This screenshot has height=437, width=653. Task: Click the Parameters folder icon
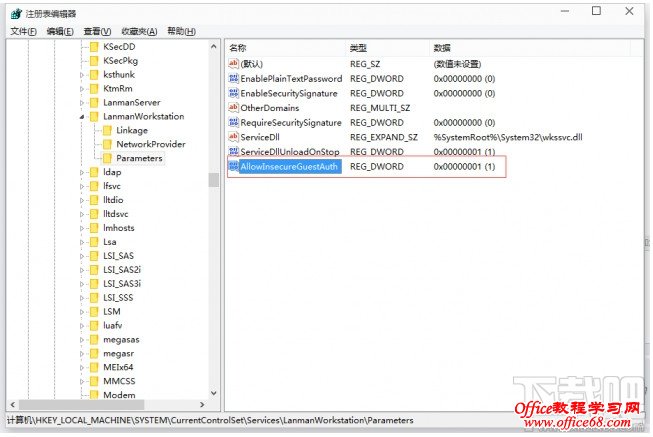(107, 158)
